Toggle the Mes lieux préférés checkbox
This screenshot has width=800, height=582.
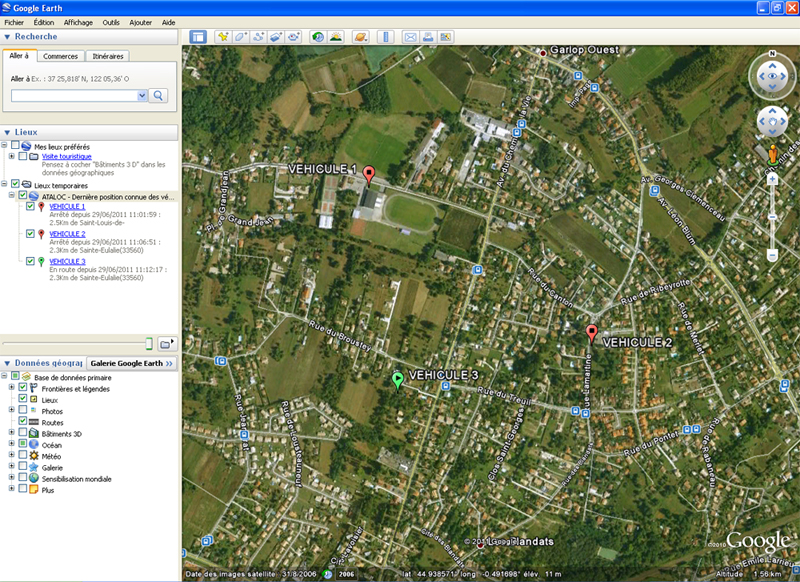point(15,146)
